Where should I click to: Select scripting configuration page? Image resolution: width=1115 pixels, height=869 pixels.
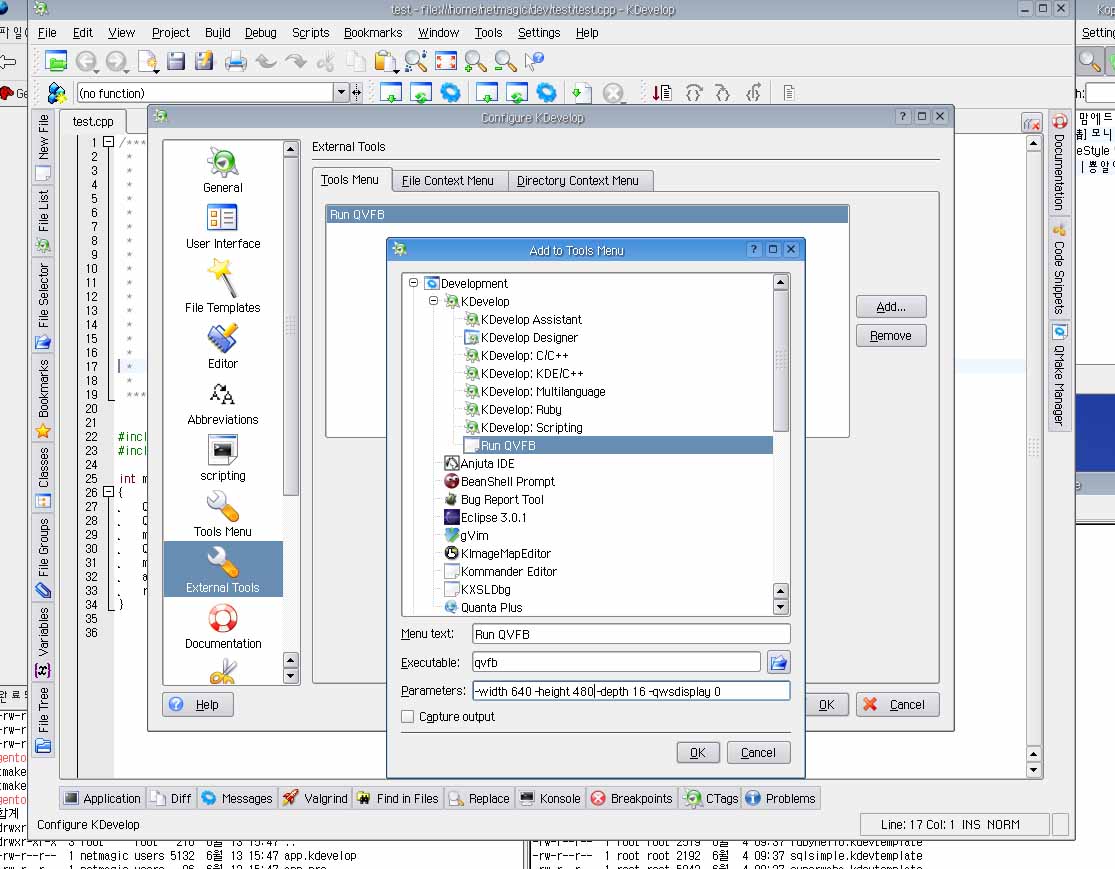coord(223,458)
